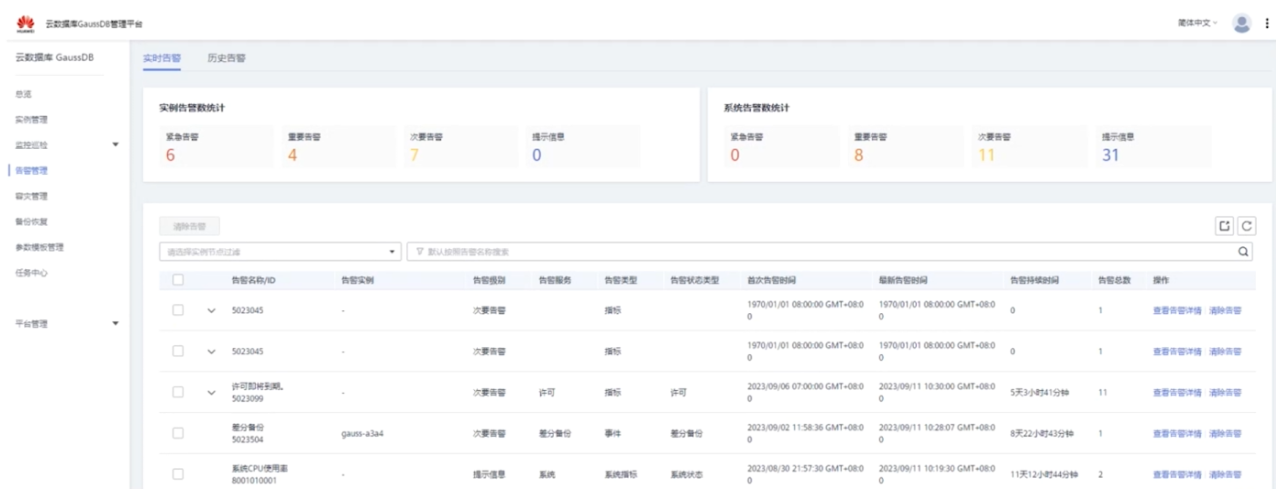Click the 告警持续时间 column header

(x=1034, y=280)
